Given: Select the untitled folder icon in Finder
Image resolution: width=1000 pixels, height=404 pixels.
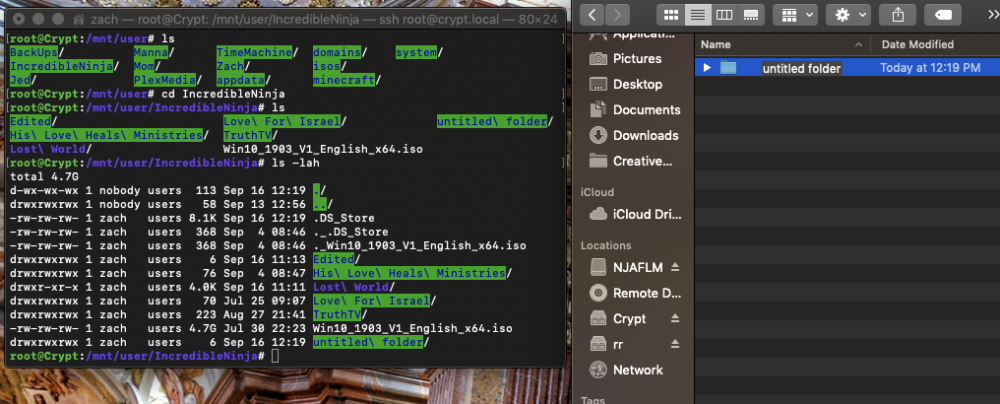Looking at the screenshot, I should point(728,68).
